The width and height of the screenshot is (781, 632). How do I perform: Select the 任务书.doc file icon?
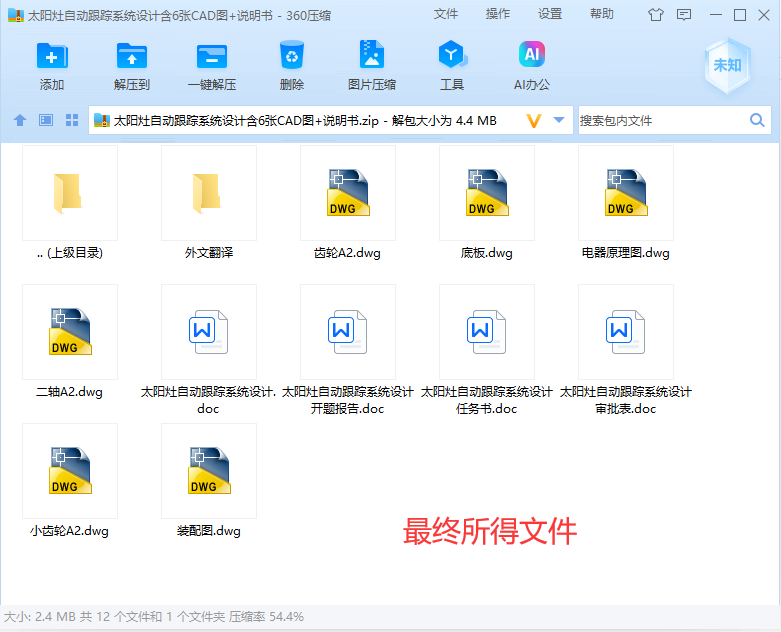[x=487, y=332]
